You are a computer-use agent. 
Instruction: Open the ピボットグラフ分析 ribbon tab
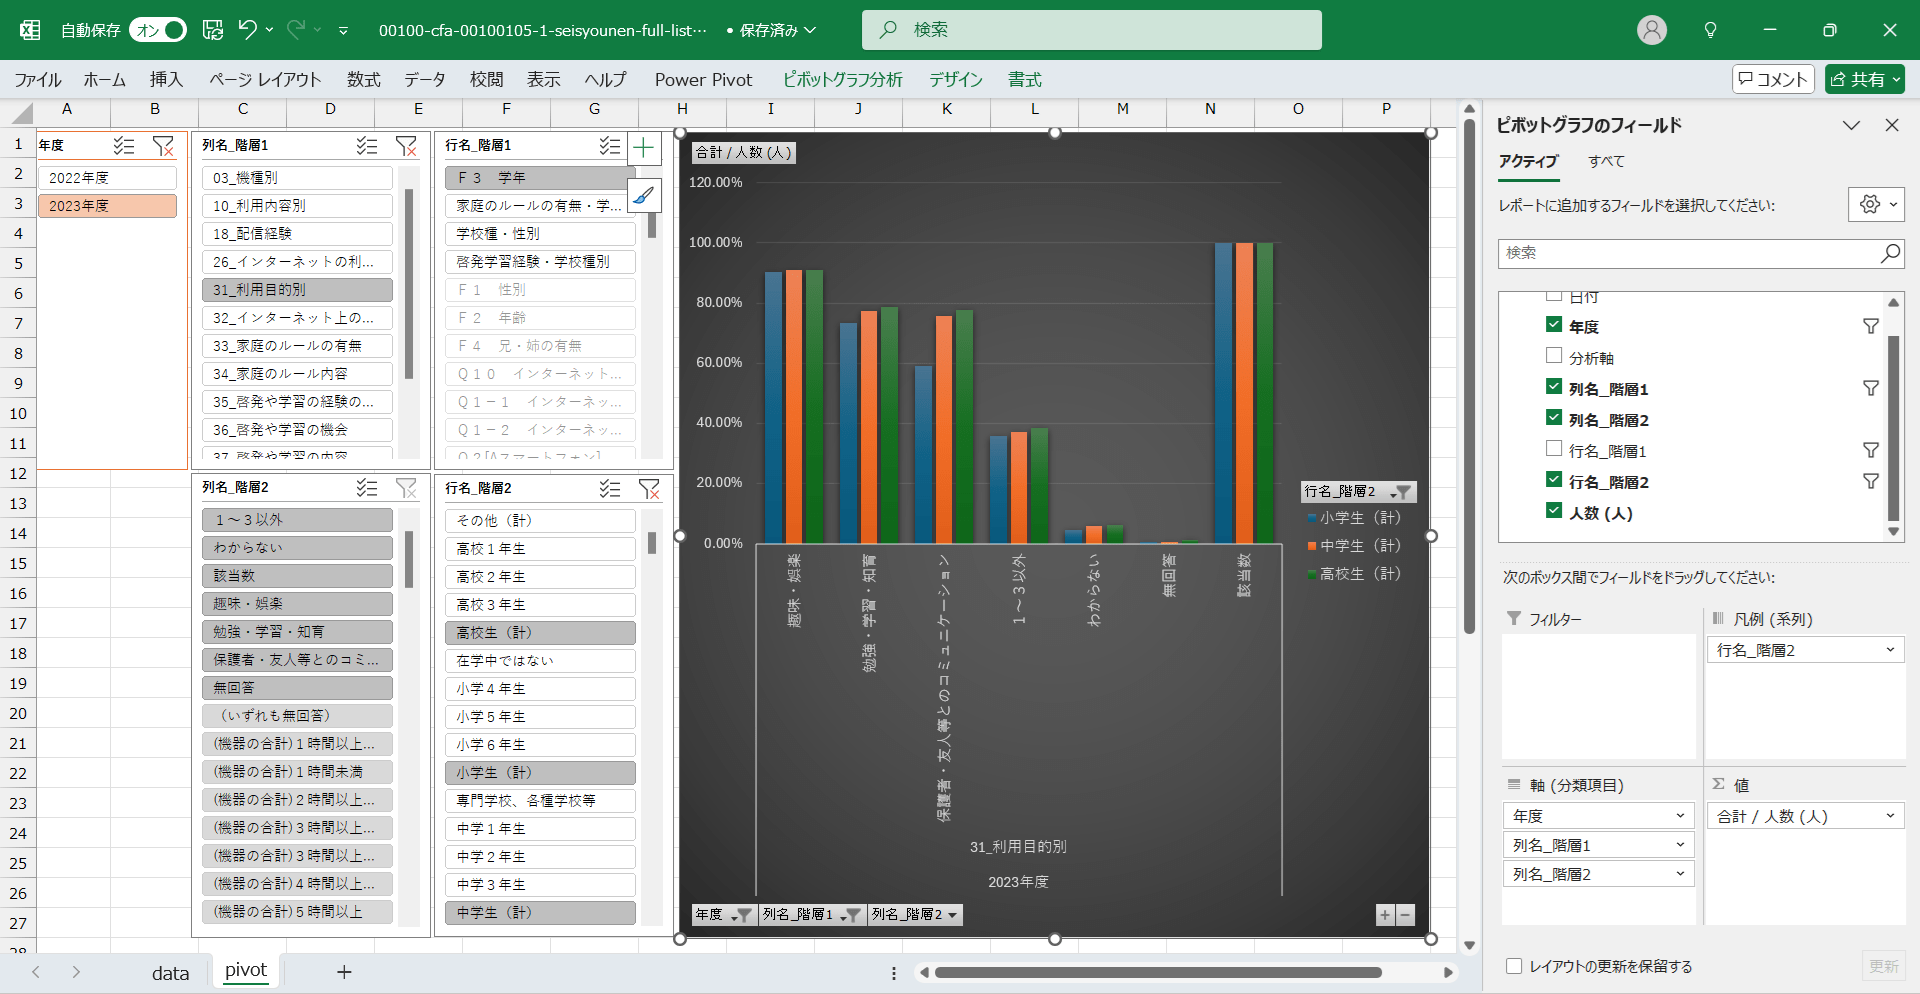click(842, 80)
